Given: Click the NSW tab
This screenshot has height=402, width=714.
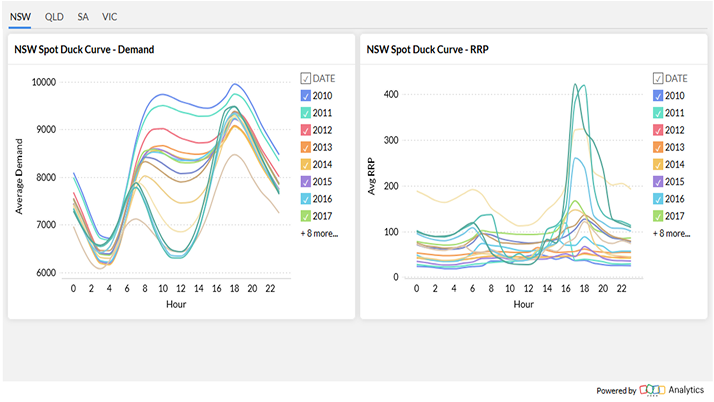Looking at the screenshot, I should click(x=20, y=17).
